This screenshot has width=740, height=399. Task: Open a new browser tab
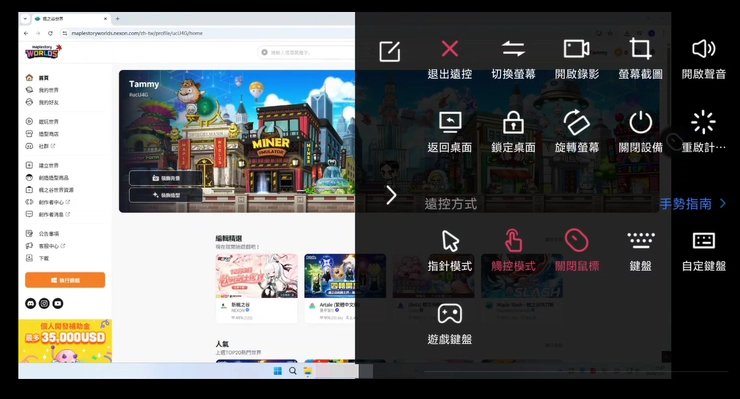click(118, 19)
